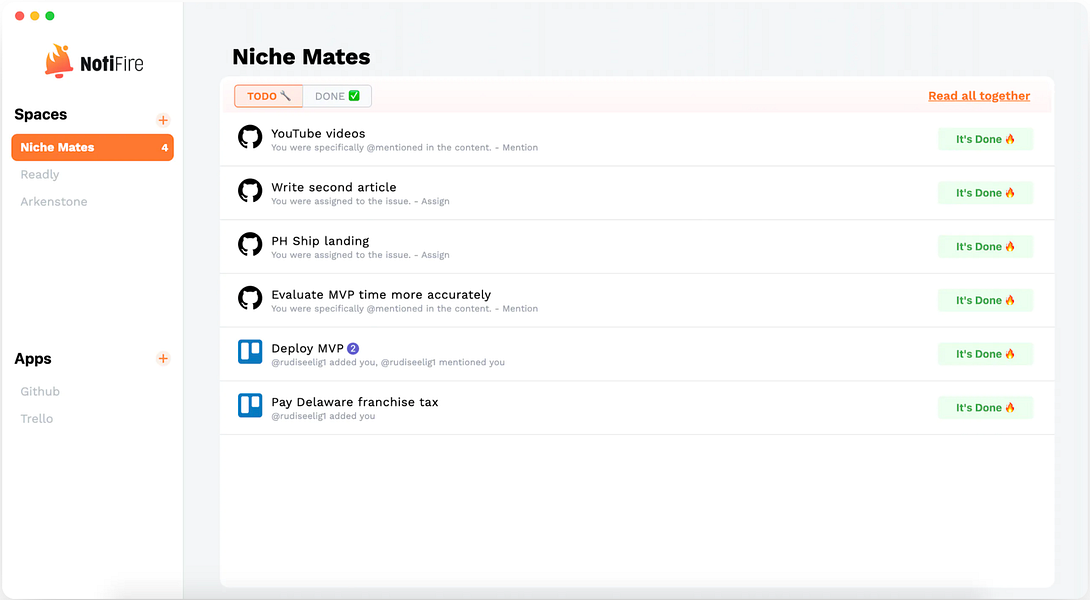1090x600 pixels.
Task: Switch to the DONE tab
Action: click(338, 96)
